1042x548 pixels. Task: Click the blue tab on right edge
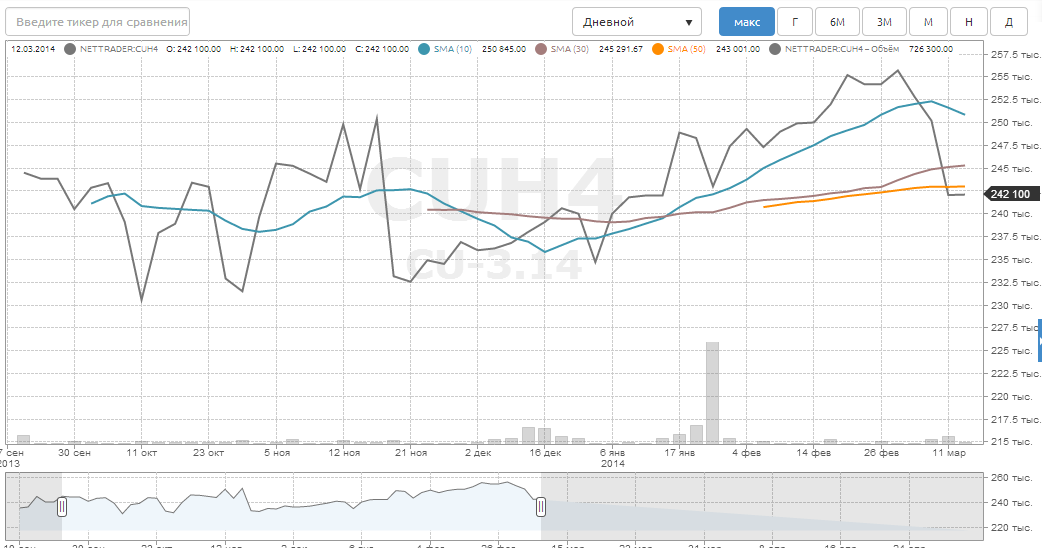click(x=1039, y=340)
